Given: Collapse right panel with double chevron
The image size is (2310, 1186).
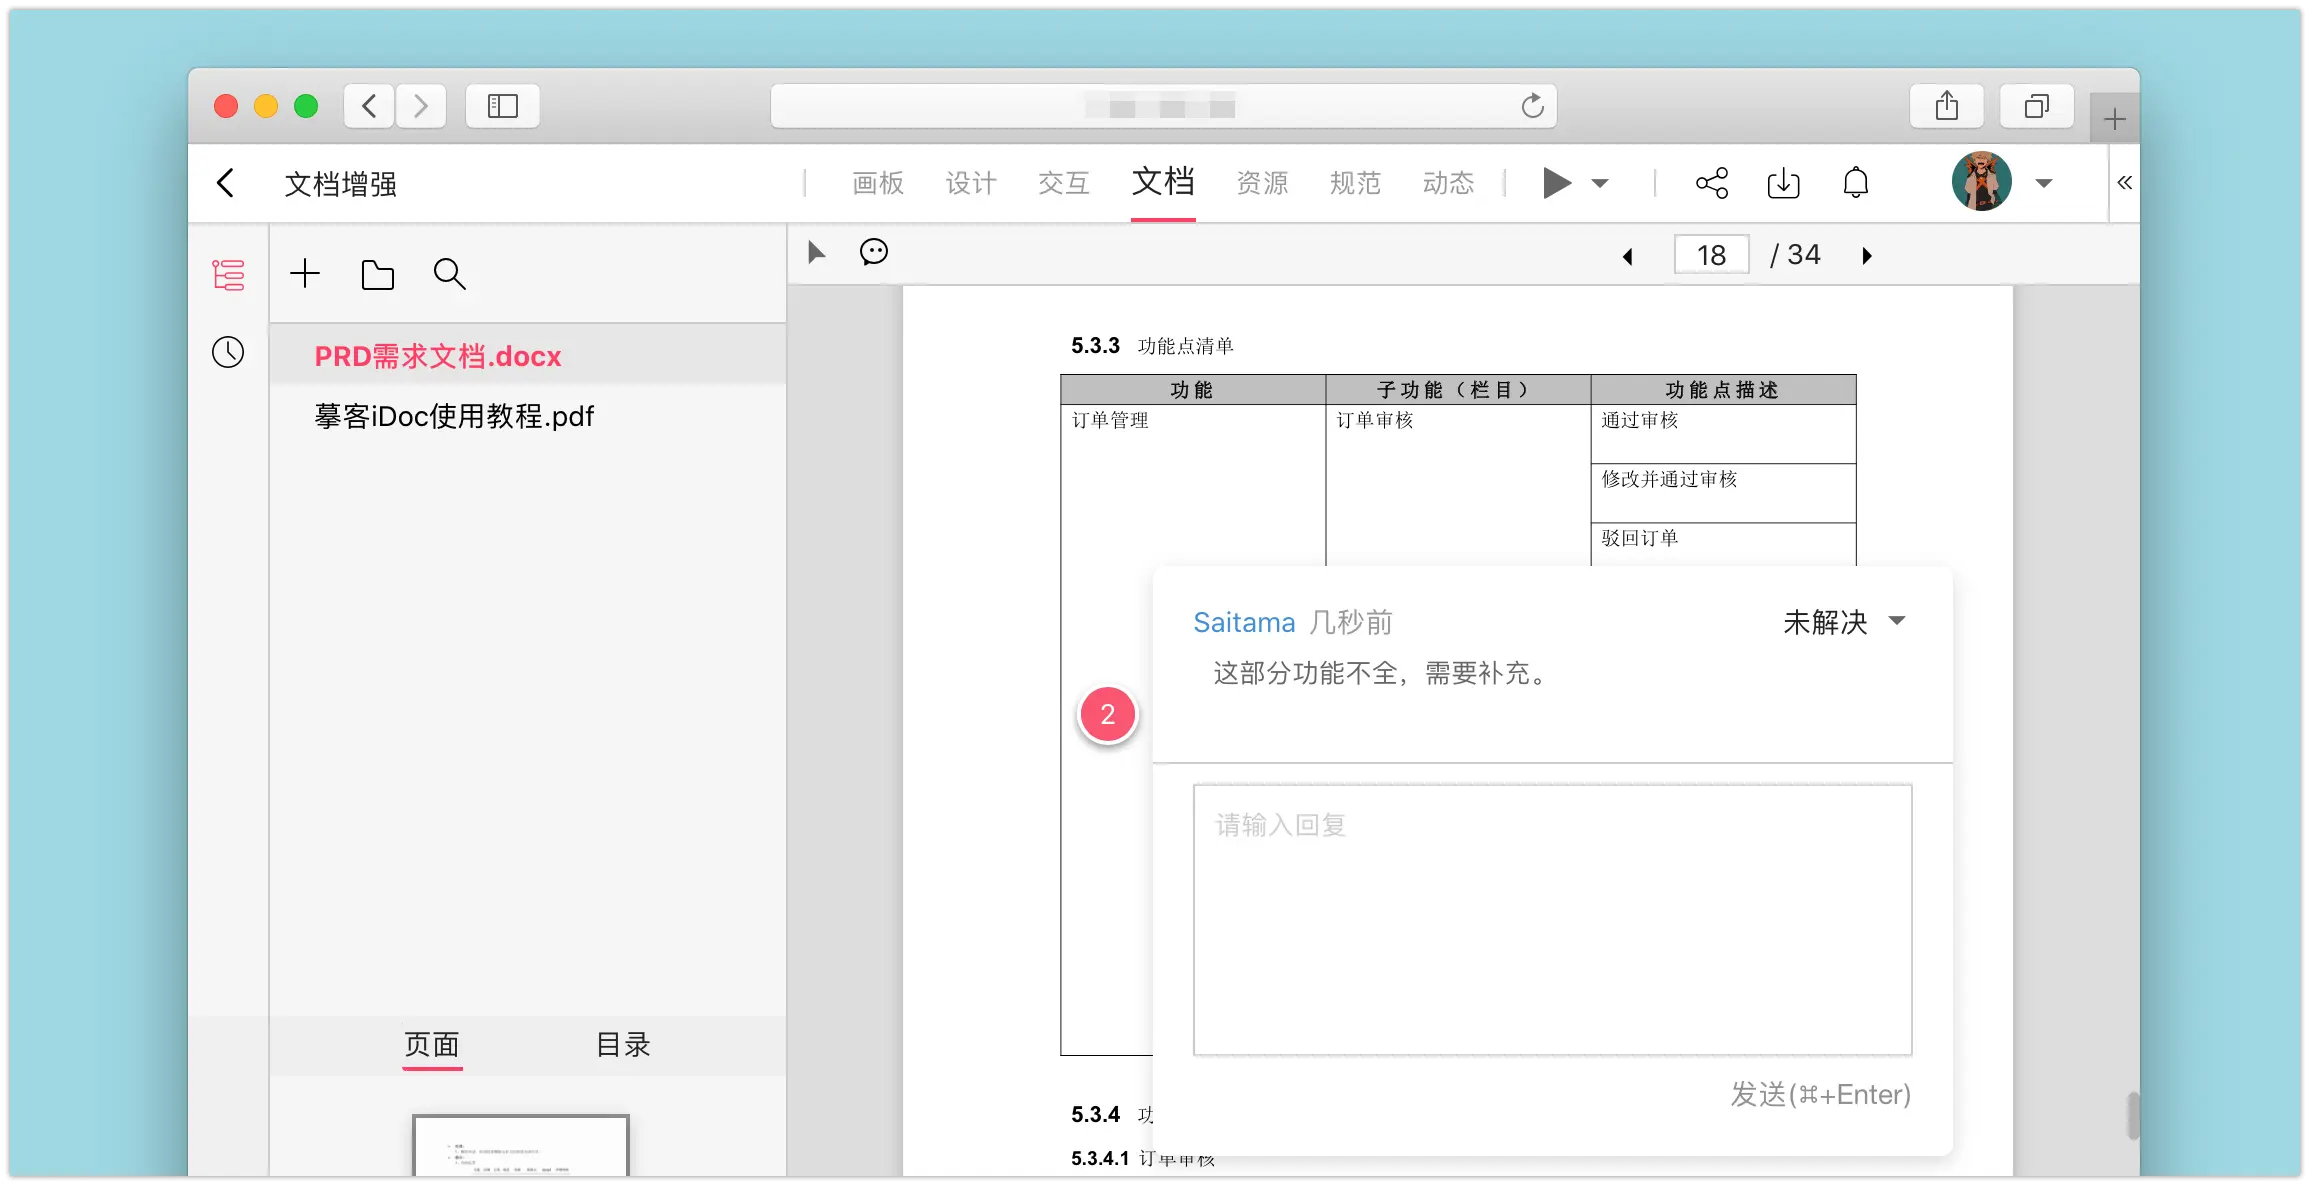Looking at the screenshot, I should click(2124, 183).
